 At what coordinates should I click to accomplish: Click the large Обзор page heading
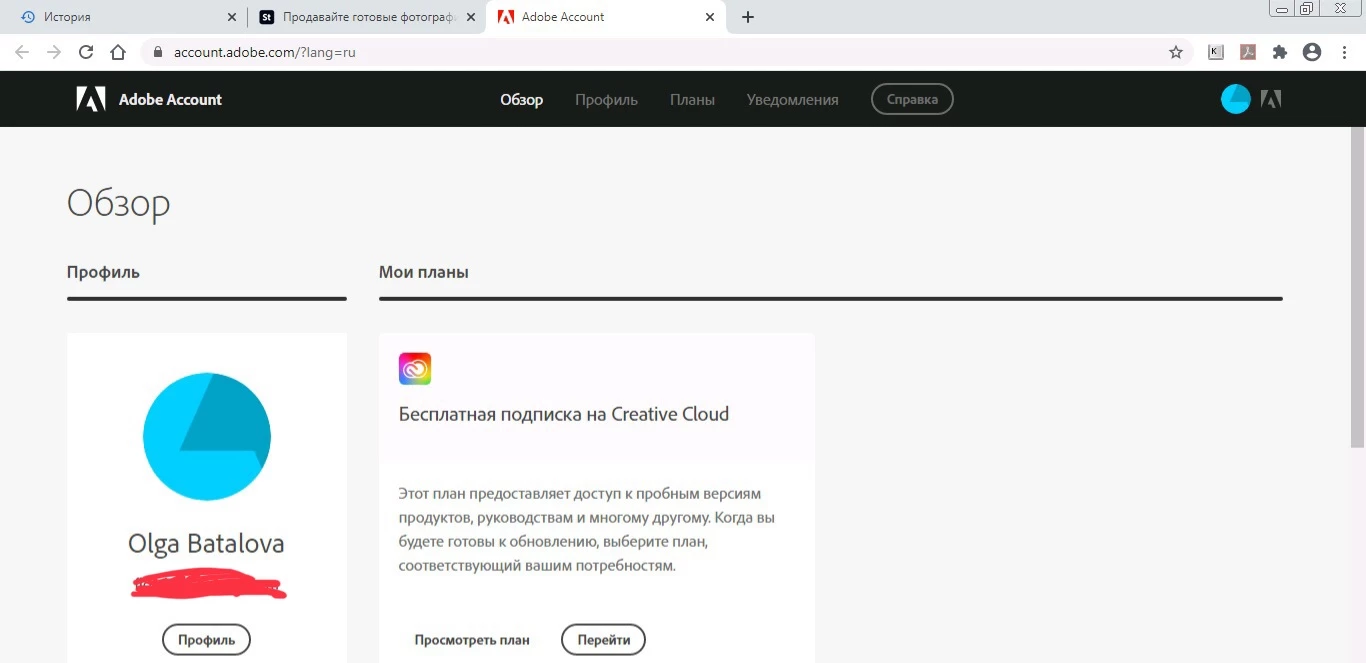118,203
